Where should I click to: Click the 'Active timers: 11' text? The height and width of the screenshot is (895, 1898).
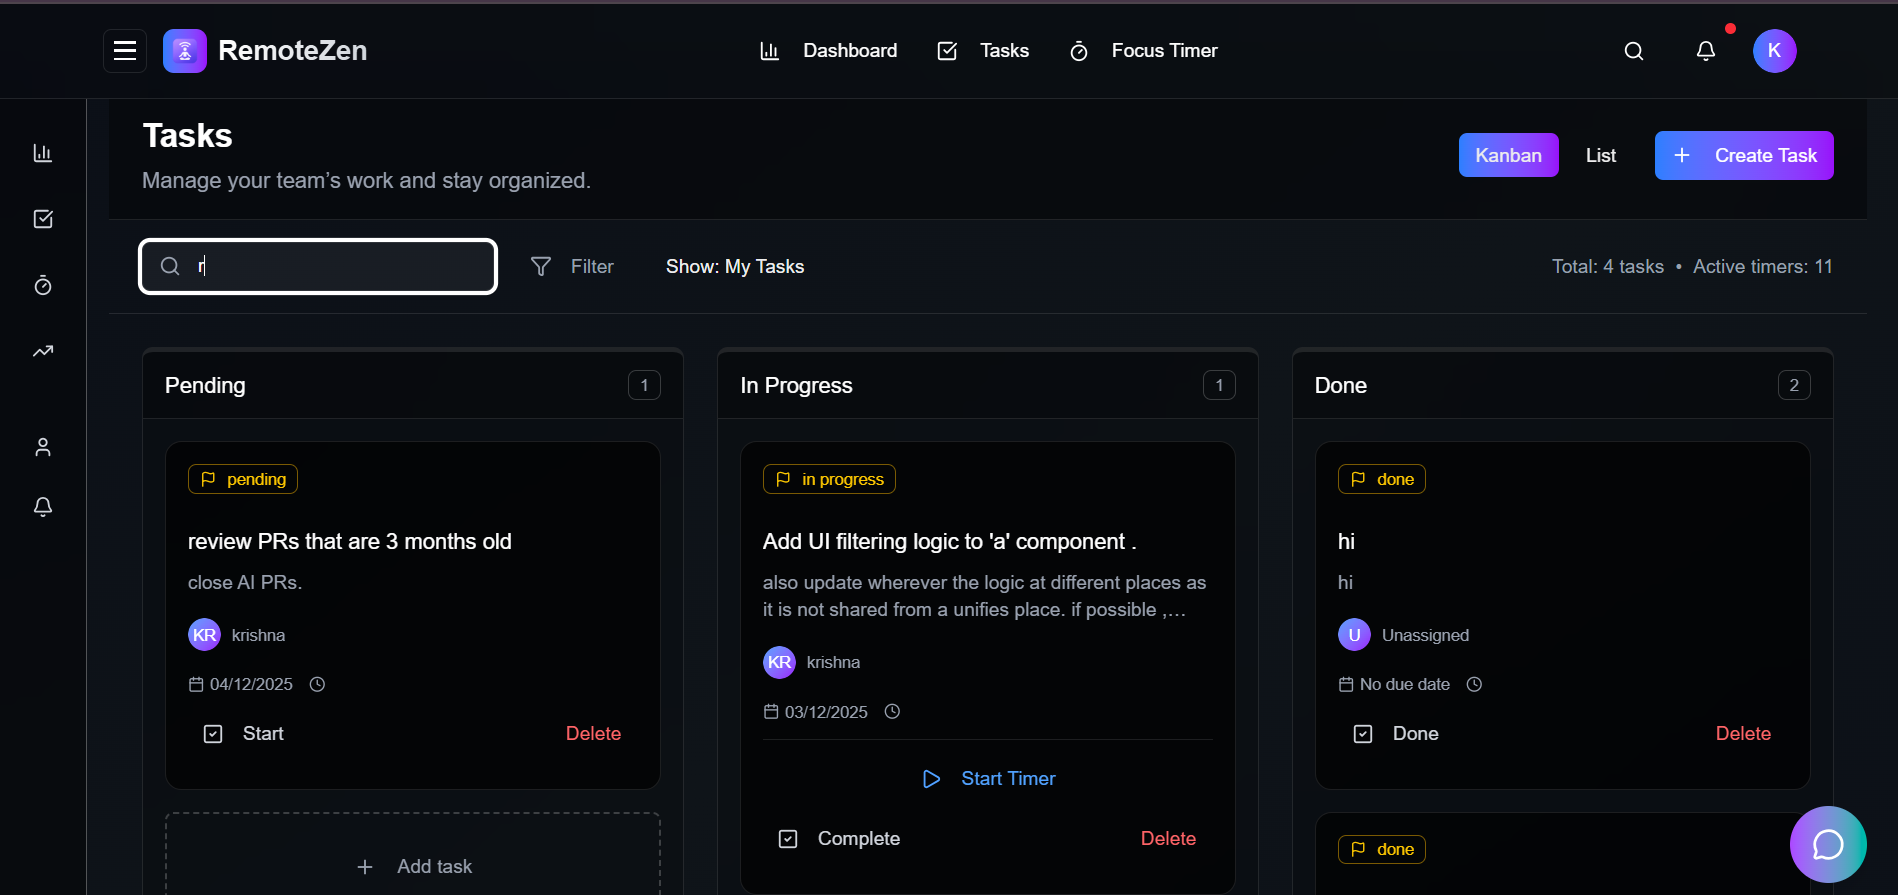(1763, 266)
